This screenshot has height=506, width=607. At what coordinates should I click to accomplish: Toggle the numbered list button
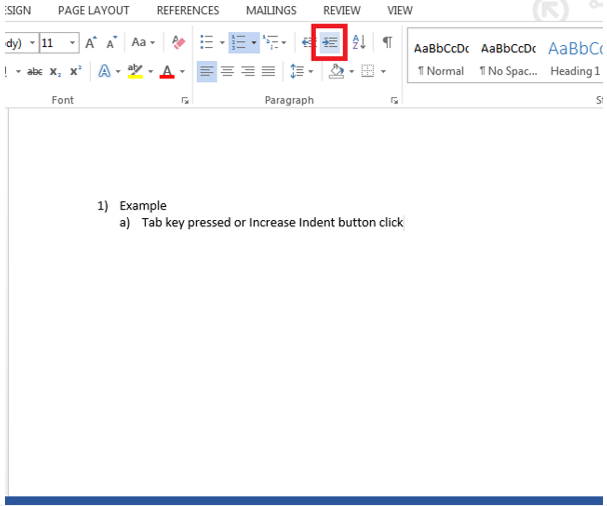(238, 42)
